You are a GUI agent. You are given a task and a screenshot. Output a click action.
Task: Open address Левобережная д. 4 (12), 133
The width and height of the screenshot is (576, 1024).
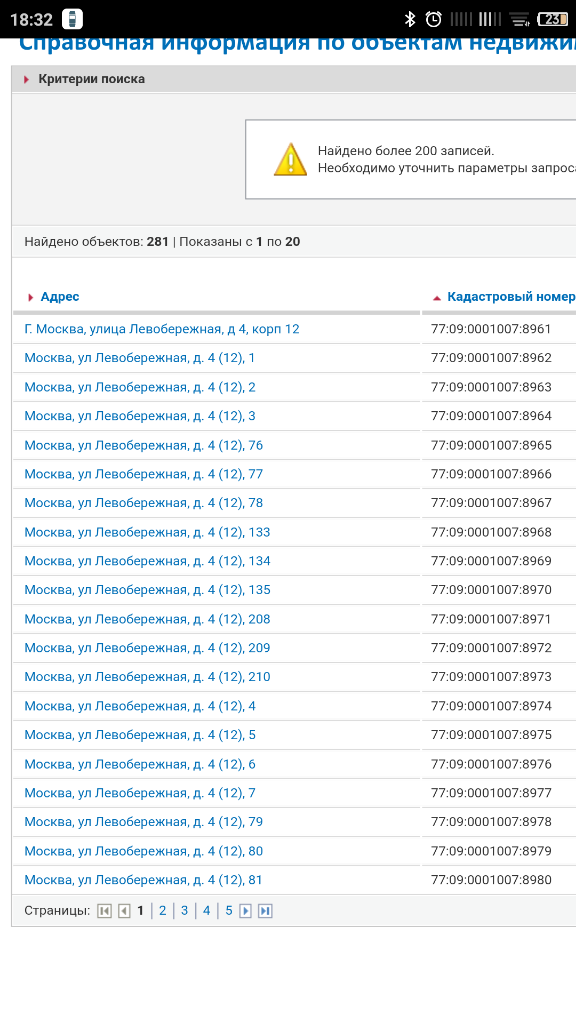point(147,532)
